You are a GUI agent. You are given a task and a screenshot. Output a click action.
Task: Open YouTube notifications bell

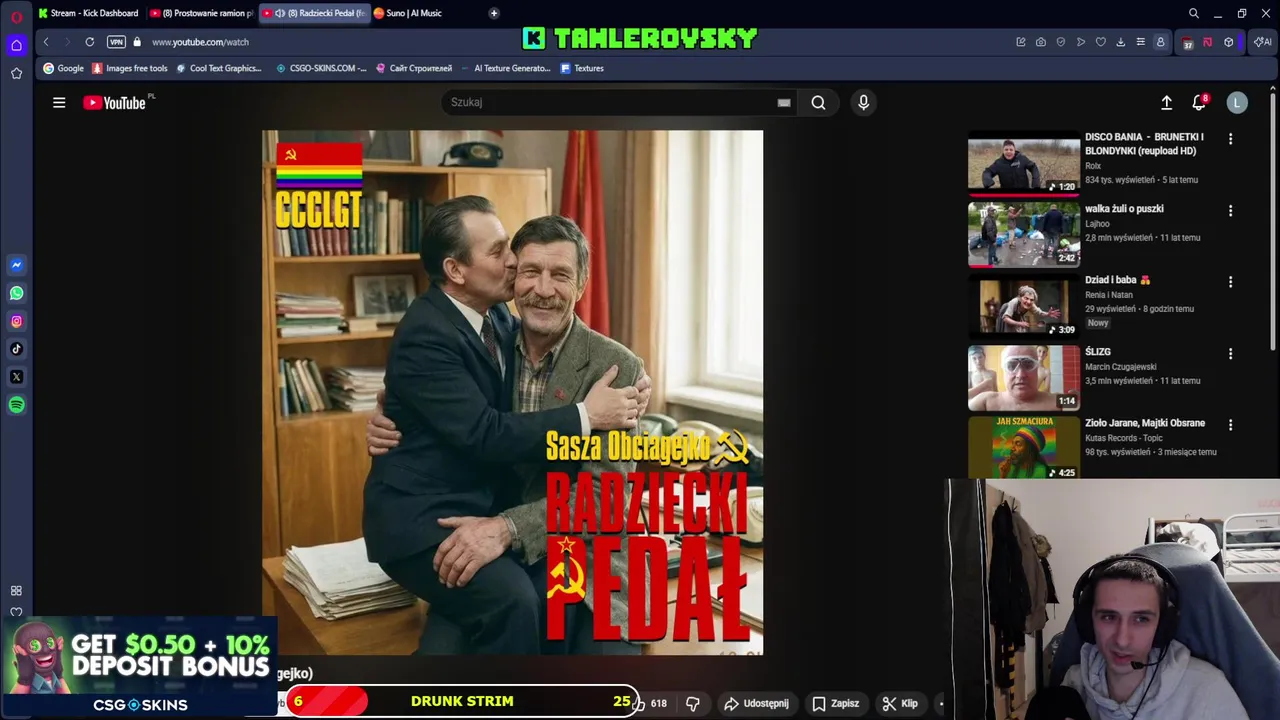(1199, 102)
